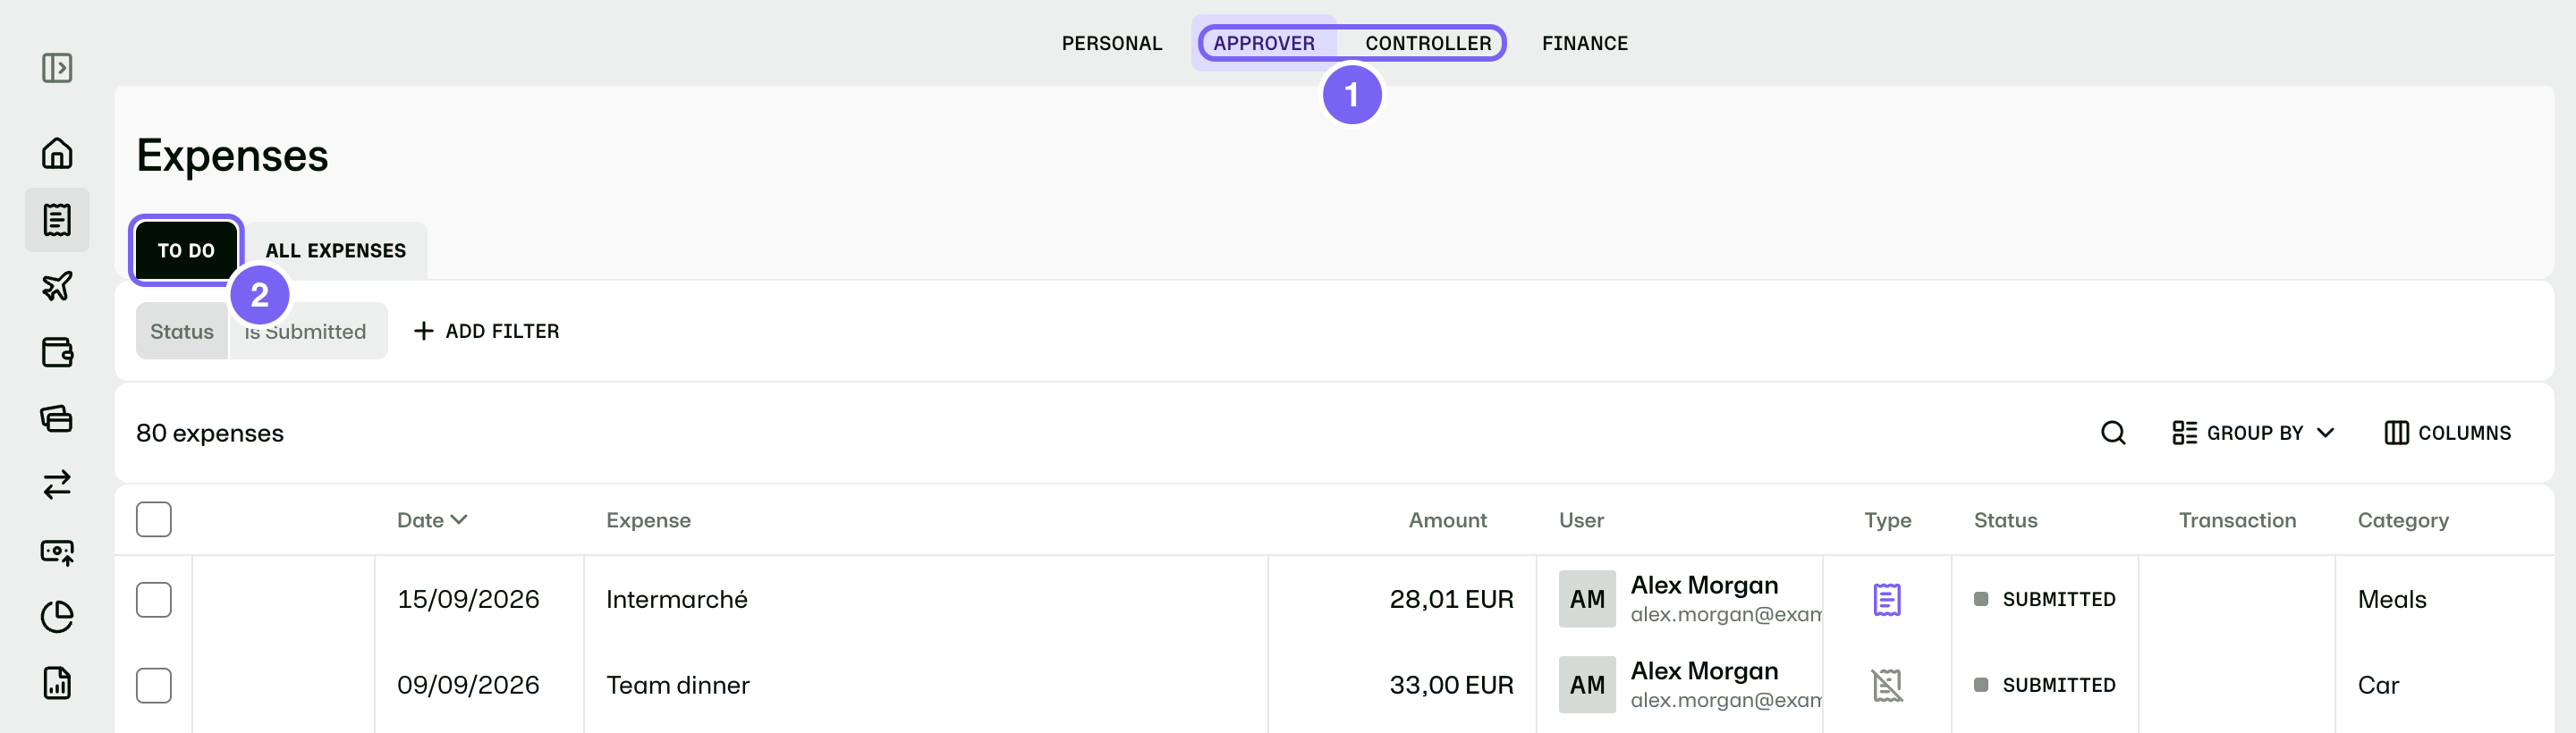Check the Team dinner expense row checkbox
The image size is (2576, 733).
(x=154, y=685)
